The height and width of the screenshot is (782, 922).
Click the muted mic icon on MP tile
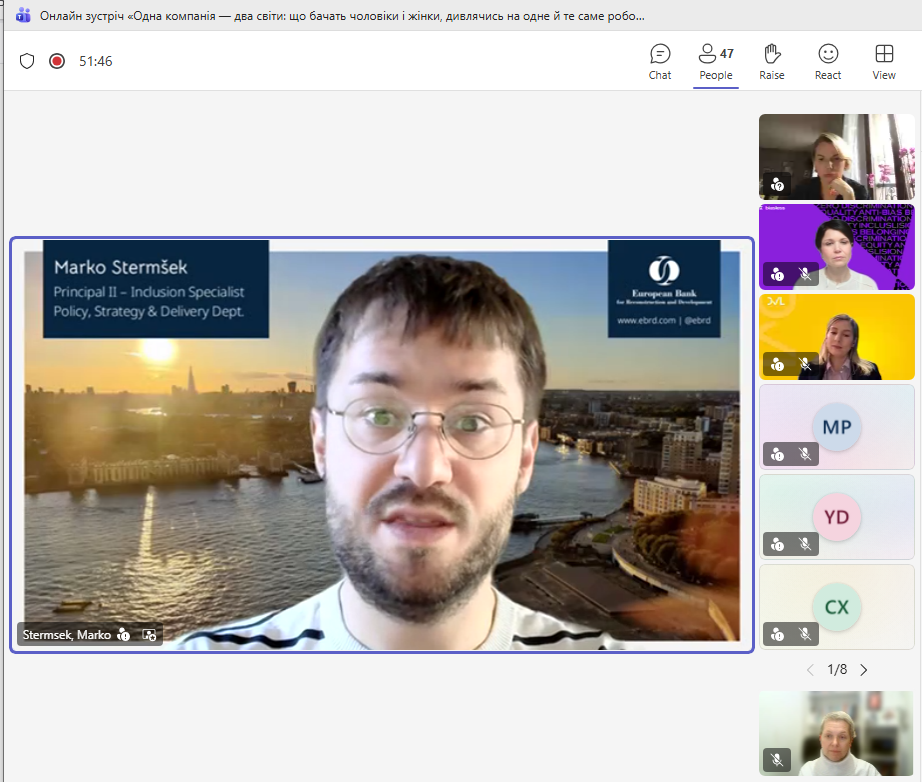pos(804,454)
